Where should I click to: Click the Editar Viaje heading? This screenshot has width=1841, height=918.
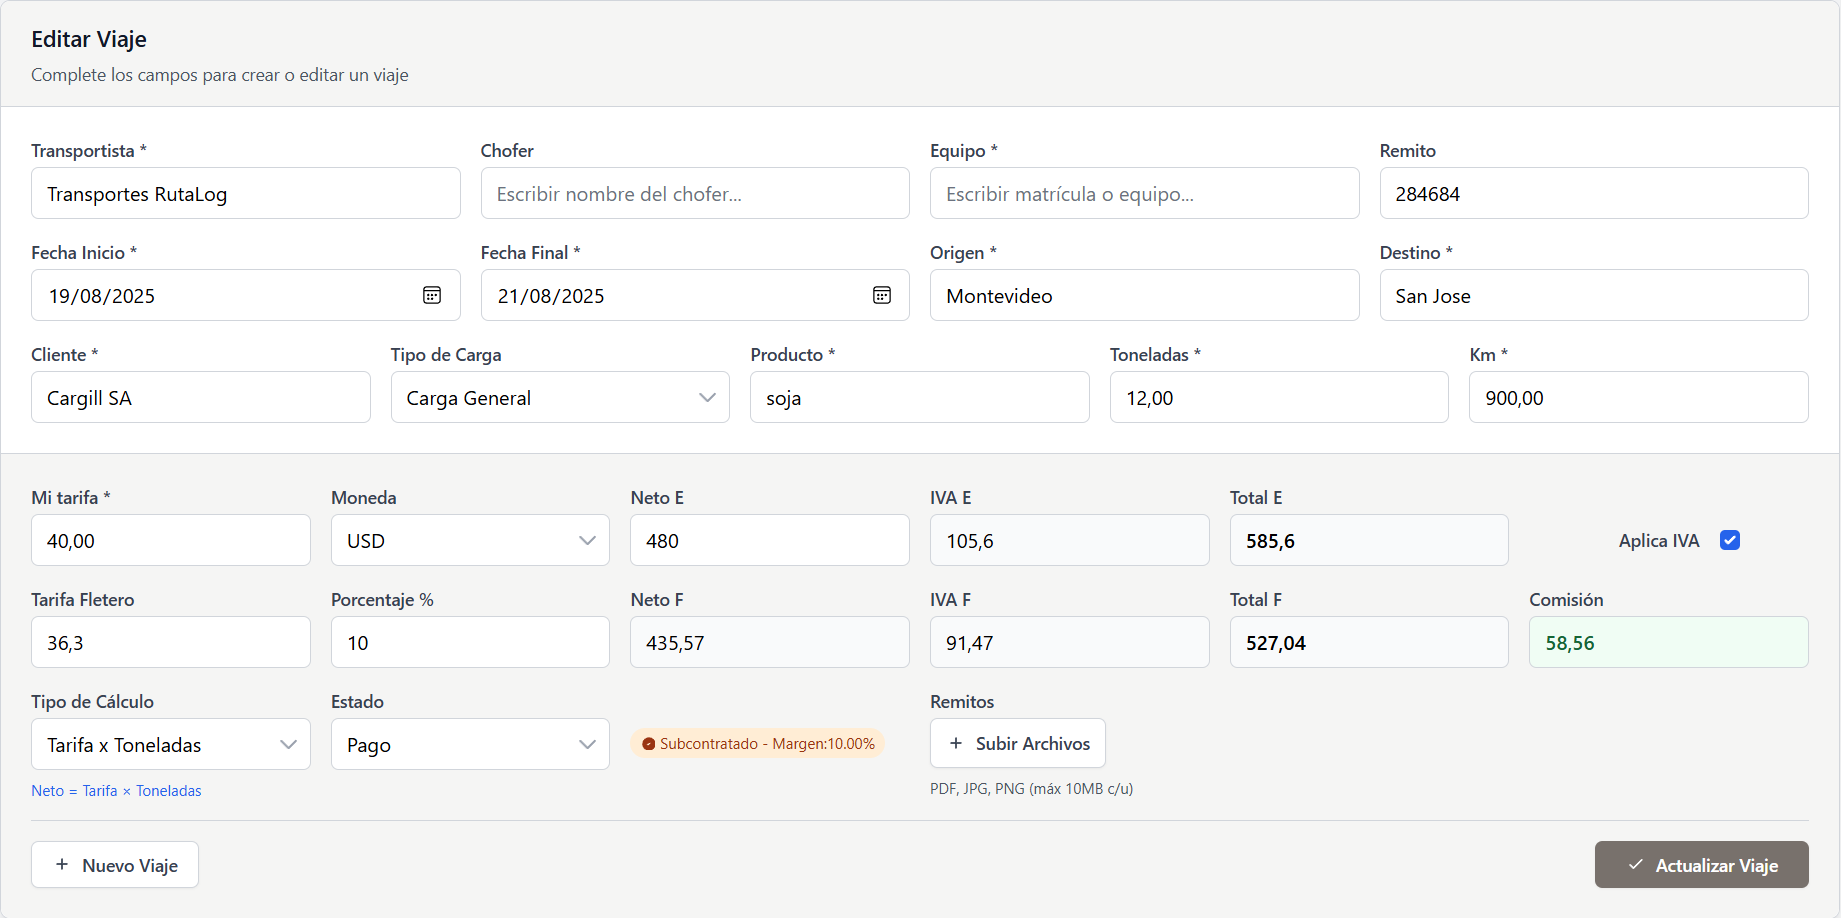point(89,39)
